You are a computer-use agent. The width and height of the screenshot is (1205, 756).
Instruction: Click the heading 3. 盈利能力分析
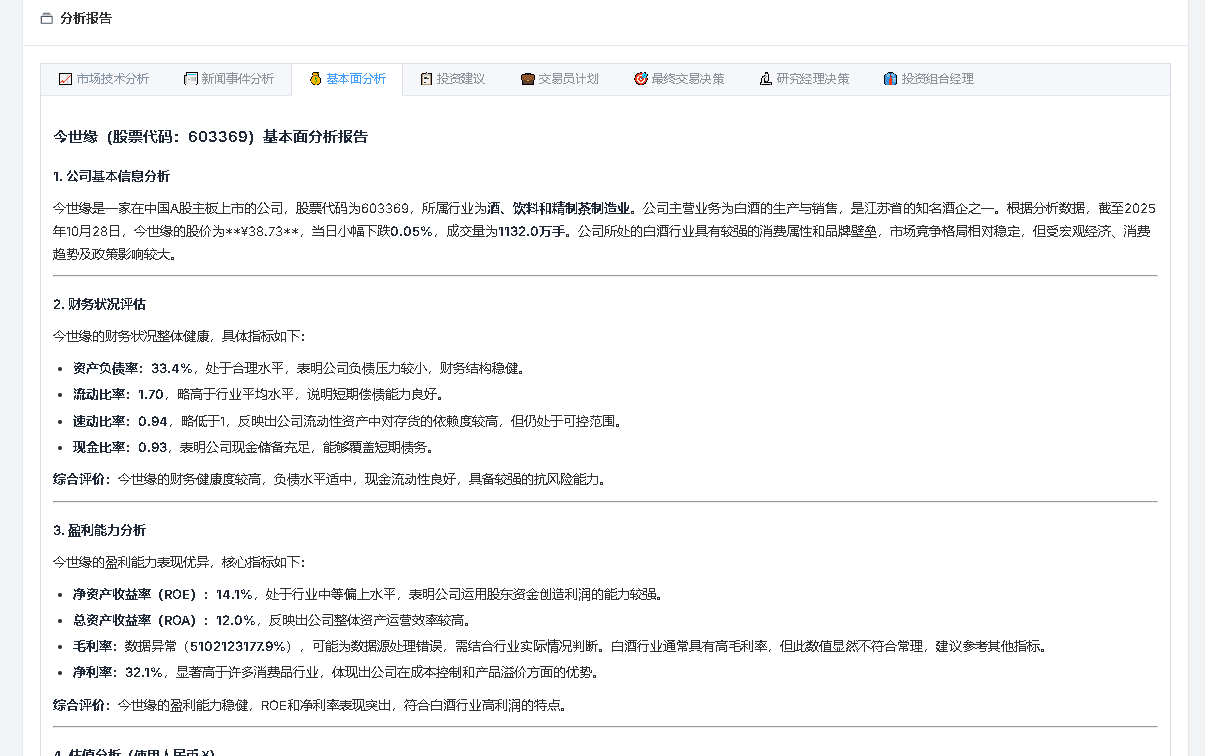click(x=99, y=530)
